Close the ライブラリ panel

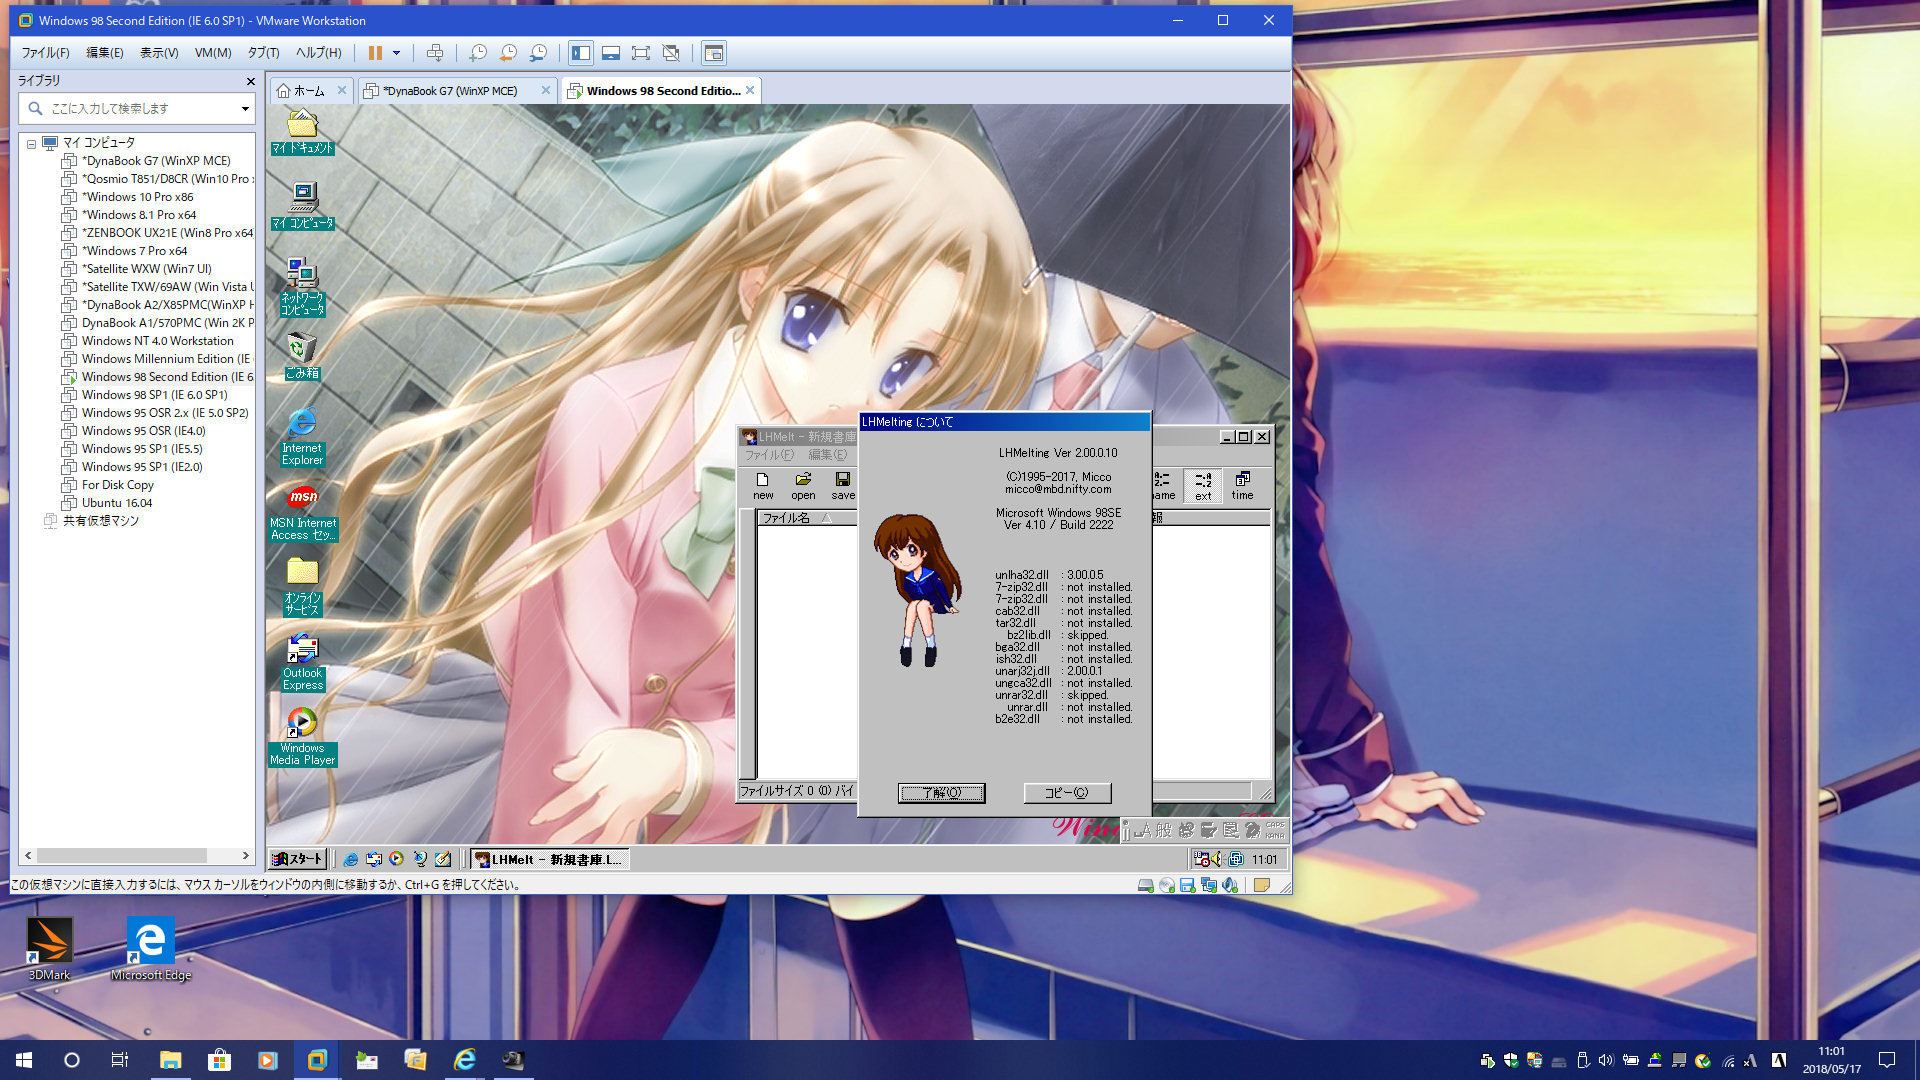(x=250, y=81)
